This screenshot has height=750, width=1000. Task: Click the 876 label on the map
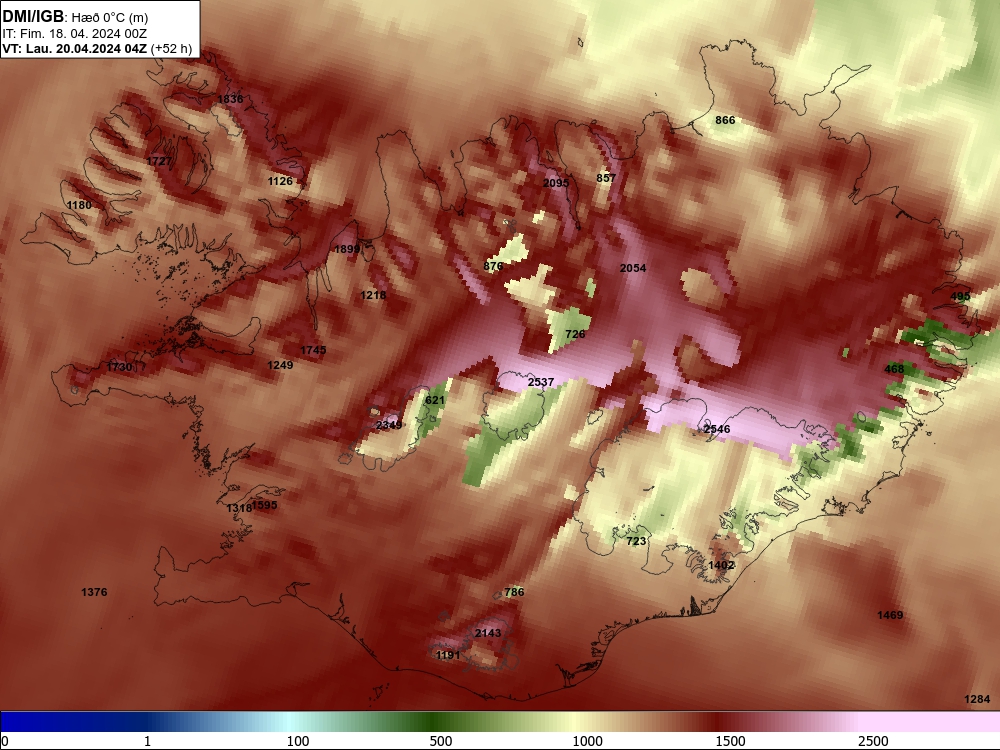[494, 266]
